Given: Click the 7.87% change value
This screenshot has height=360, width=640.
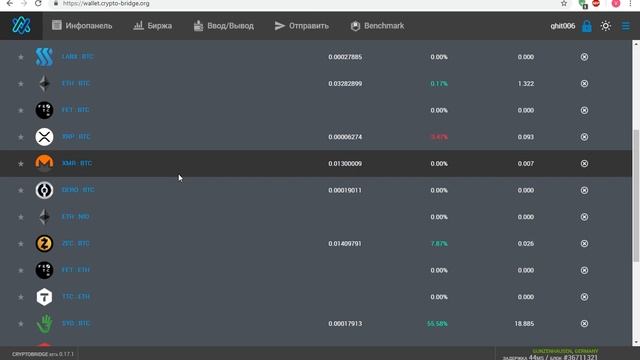Looking at the screenshot, I should coord(439,244).
